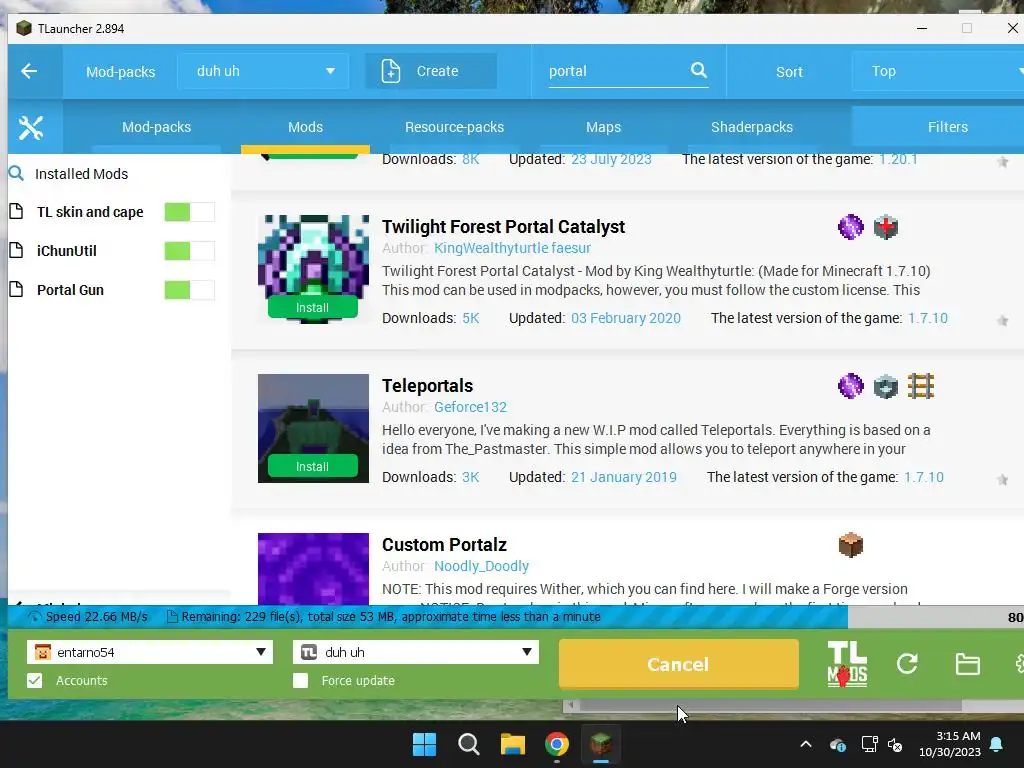Click red cross block icon on Twilight Forest card
Image resolution: width=1024 pixels, height=768 pixels.
[x=886, y=227]
